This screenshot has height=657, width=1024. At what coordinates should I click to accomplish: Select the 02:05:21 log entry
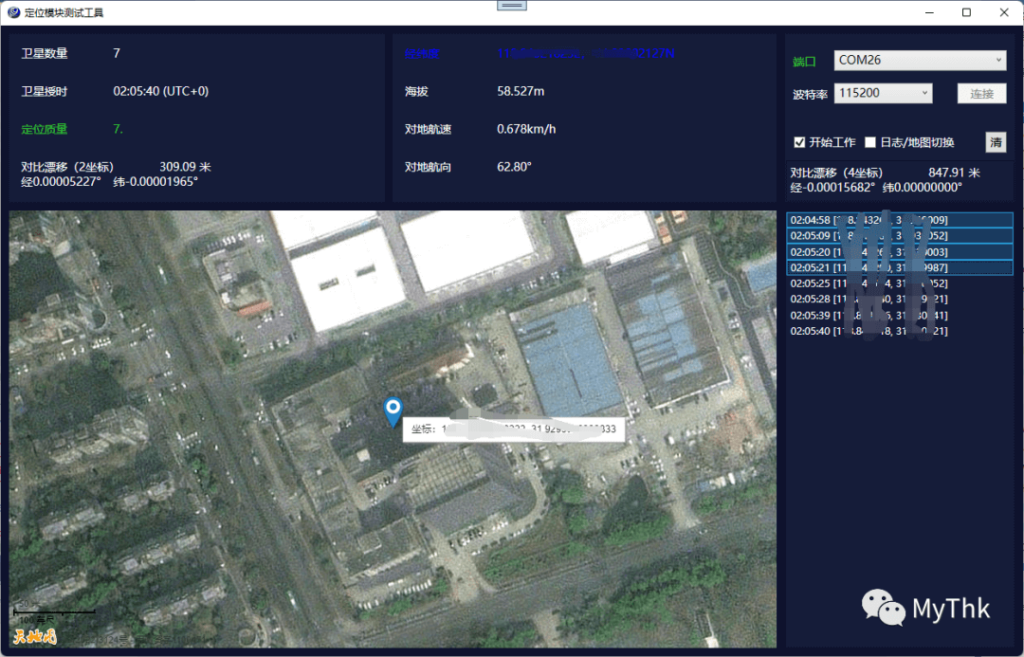tap(899, 268)
